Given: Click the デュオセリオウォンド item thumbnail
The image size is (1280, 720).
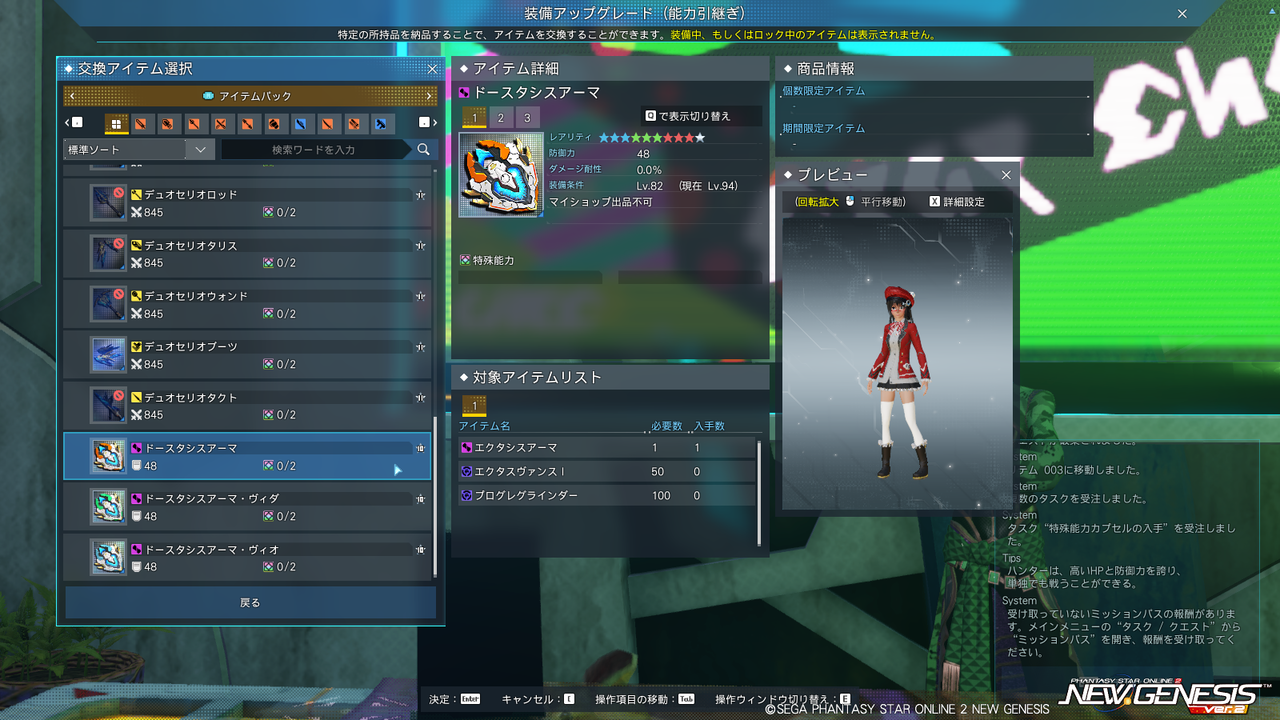Looking at the screenshot, I should [x=108, y=305].
